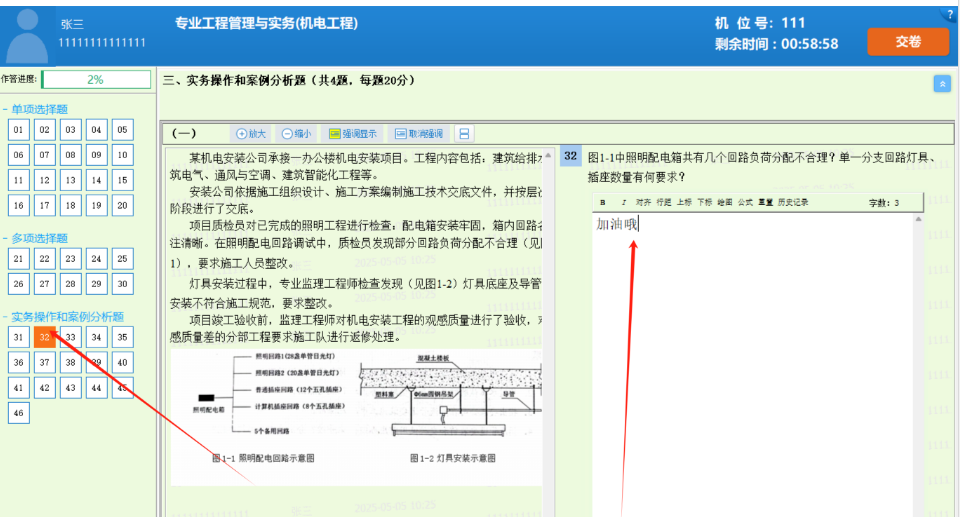Collapse the 多项选择题 section
The image size is (960, 517).
coord(35,238)
